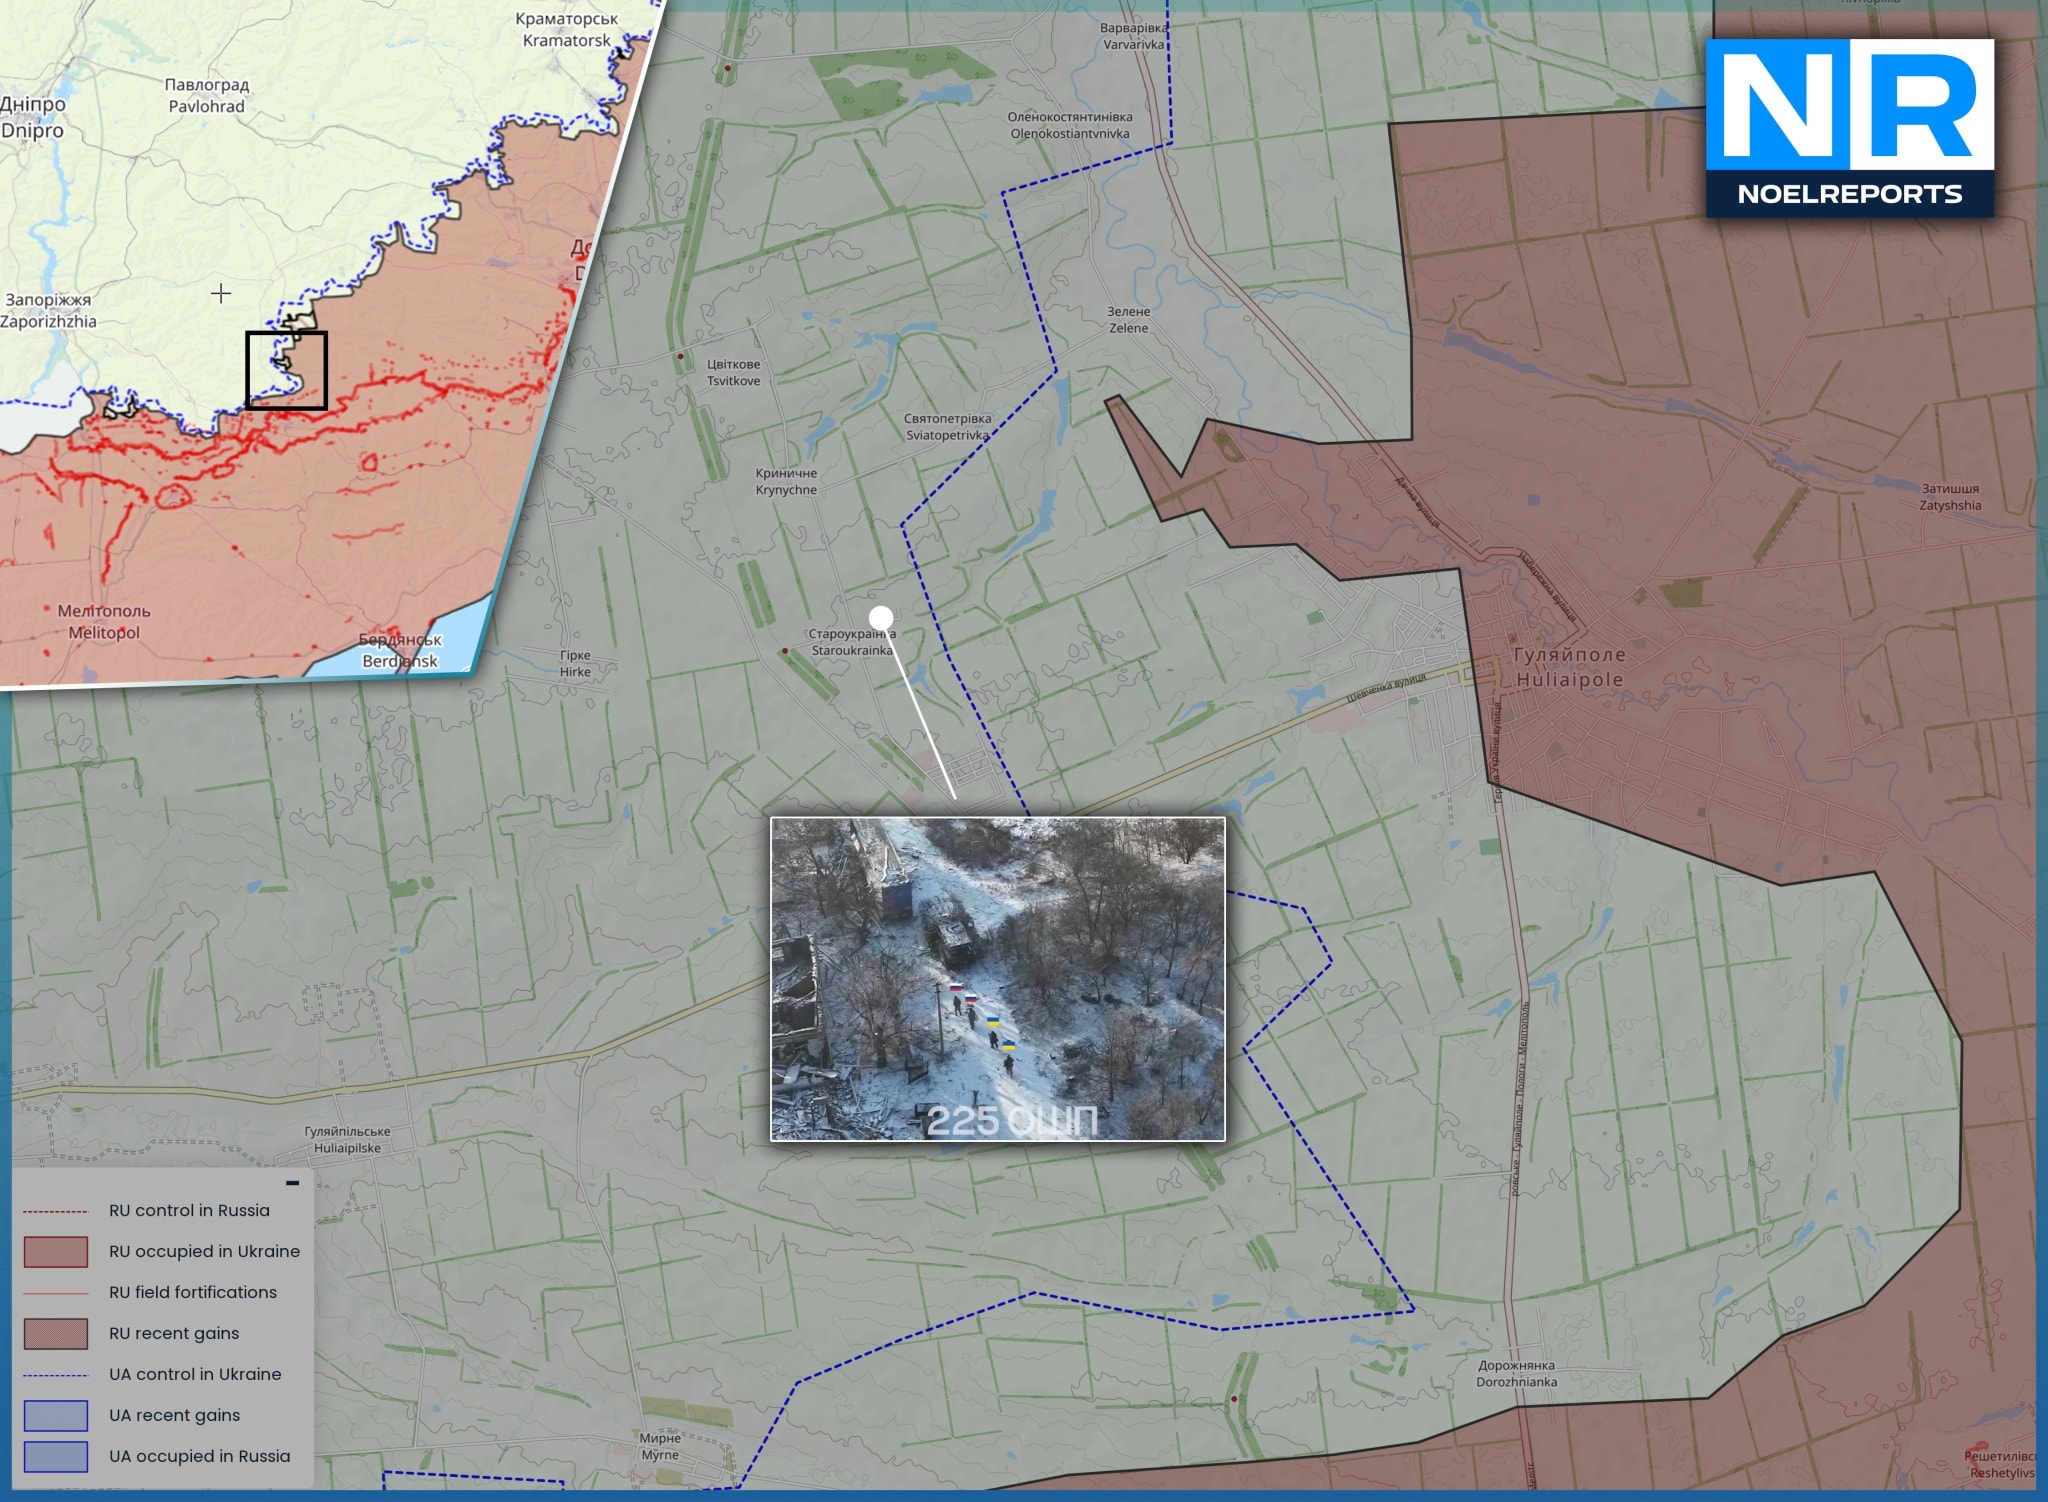Click the Staroukrainka village label
The width and height of the screenshot is (2048, 1502).
852,642
